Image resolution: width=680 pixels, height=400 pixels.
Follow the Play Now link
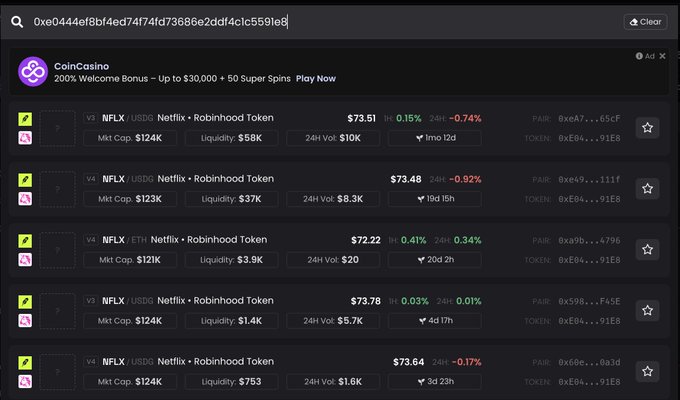click(316, 79)
